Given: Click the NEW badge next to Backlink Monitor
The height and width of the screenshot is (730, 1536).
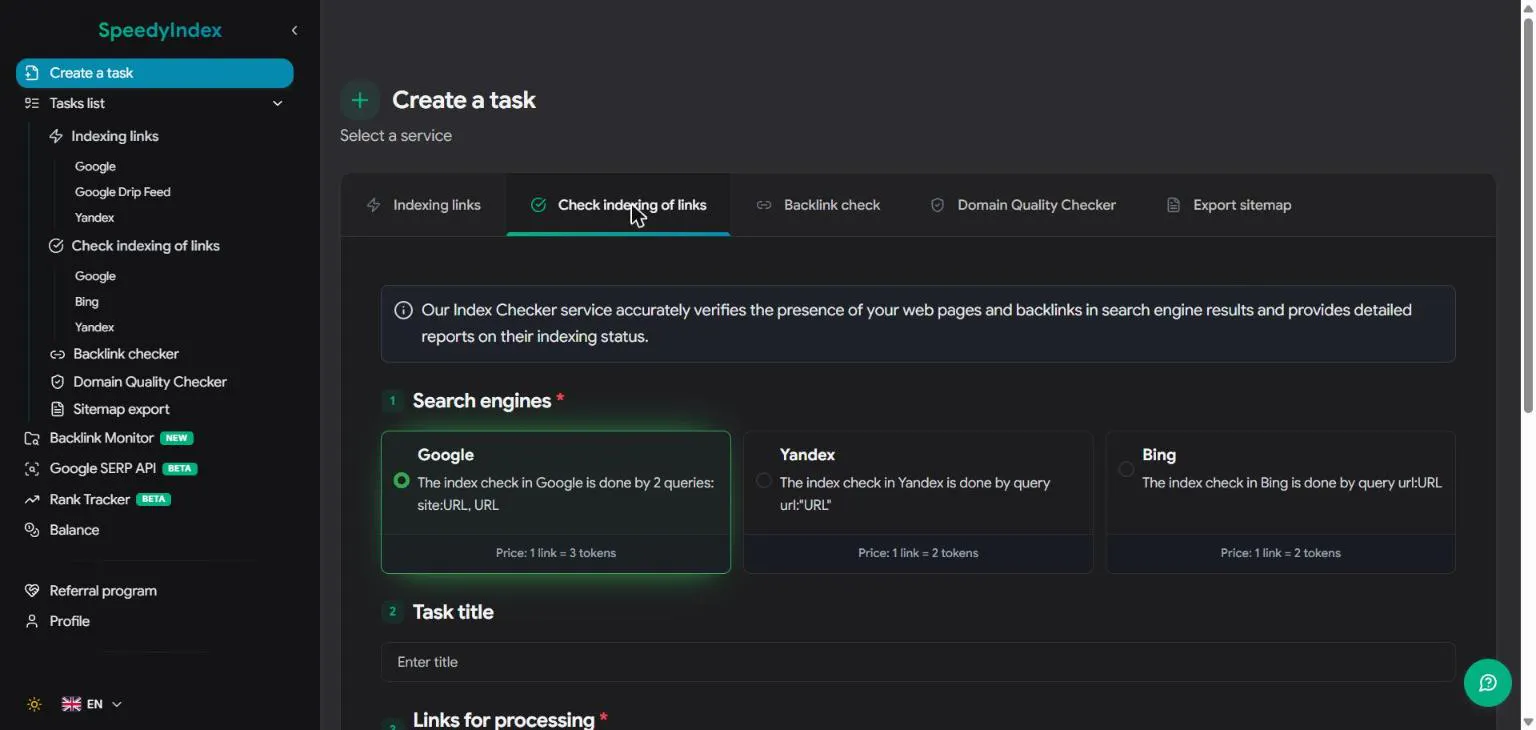Looking at the screenshot, I should pos(177,438).
